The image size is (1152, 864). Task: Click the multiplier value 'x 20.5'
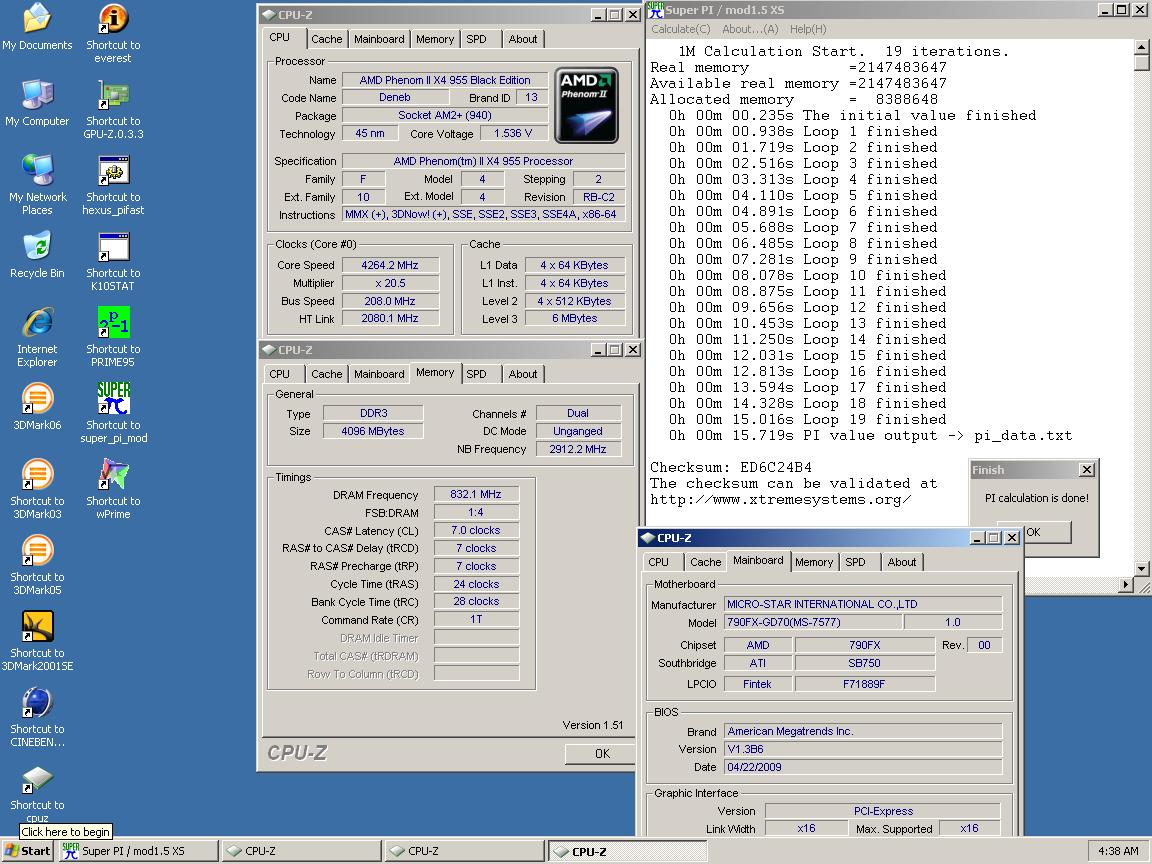(389, 283)
